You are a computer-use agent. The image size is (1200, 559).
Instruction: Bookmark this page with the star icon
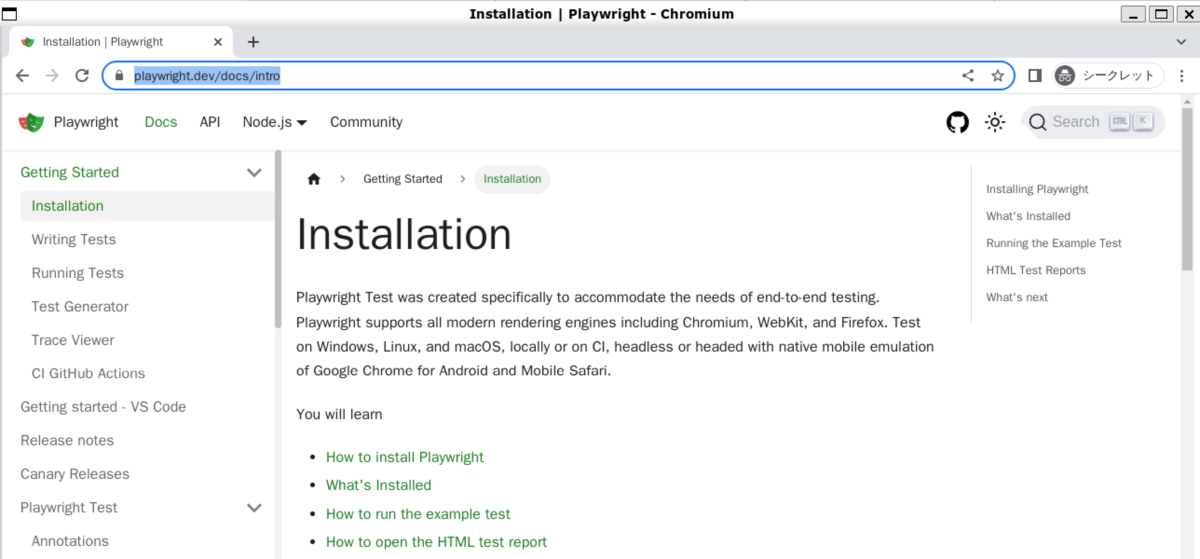(997, 75)
